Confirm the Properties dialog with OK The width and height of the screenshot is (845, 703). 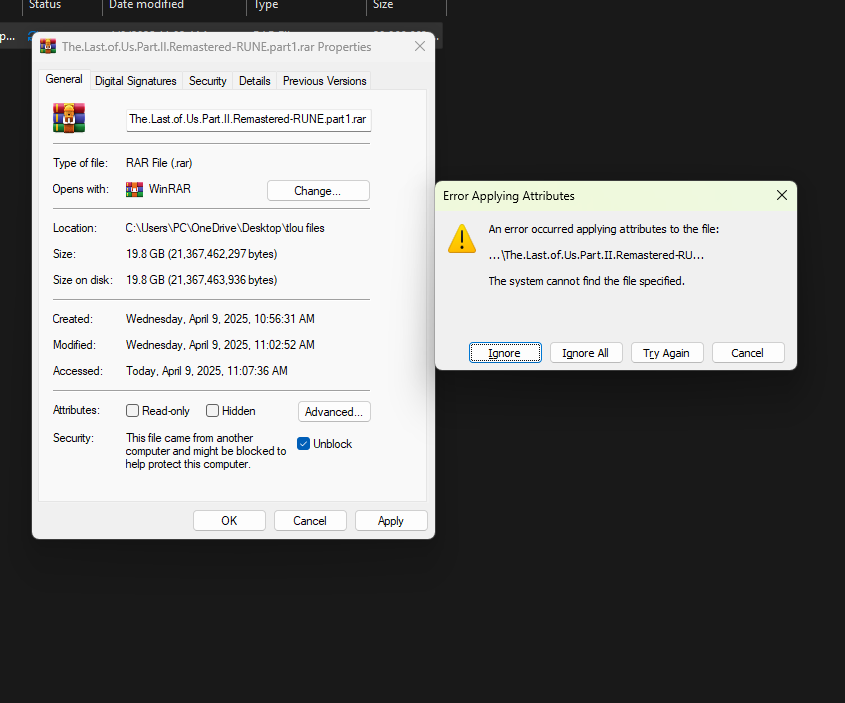click(229, 520)
